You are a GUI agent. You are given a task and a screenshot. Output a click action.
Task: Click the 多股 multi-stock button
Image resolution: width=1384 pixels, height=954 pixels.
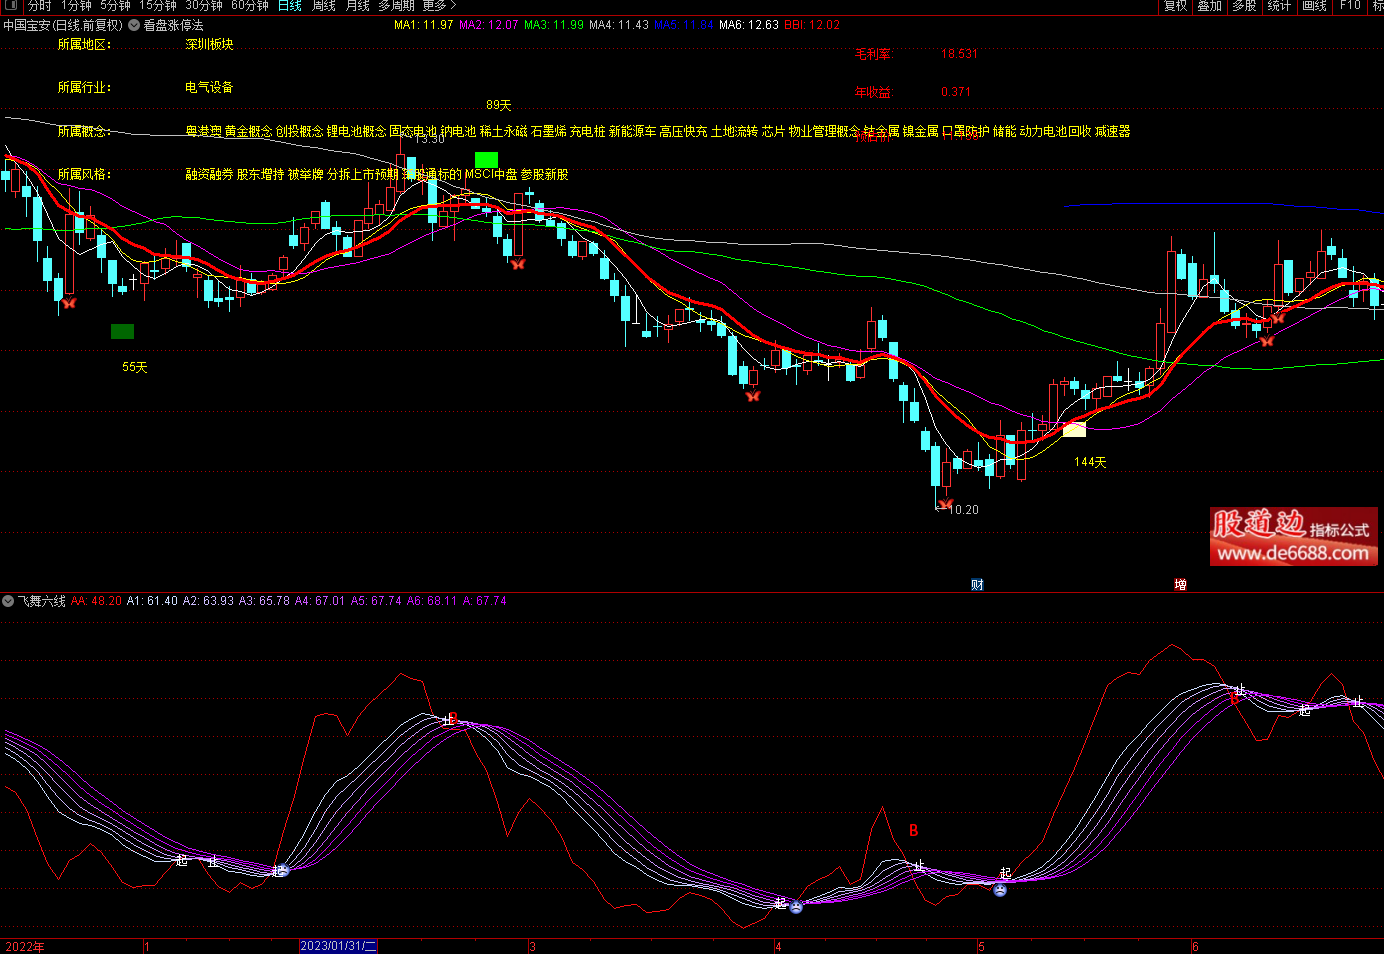[1243, 5]
